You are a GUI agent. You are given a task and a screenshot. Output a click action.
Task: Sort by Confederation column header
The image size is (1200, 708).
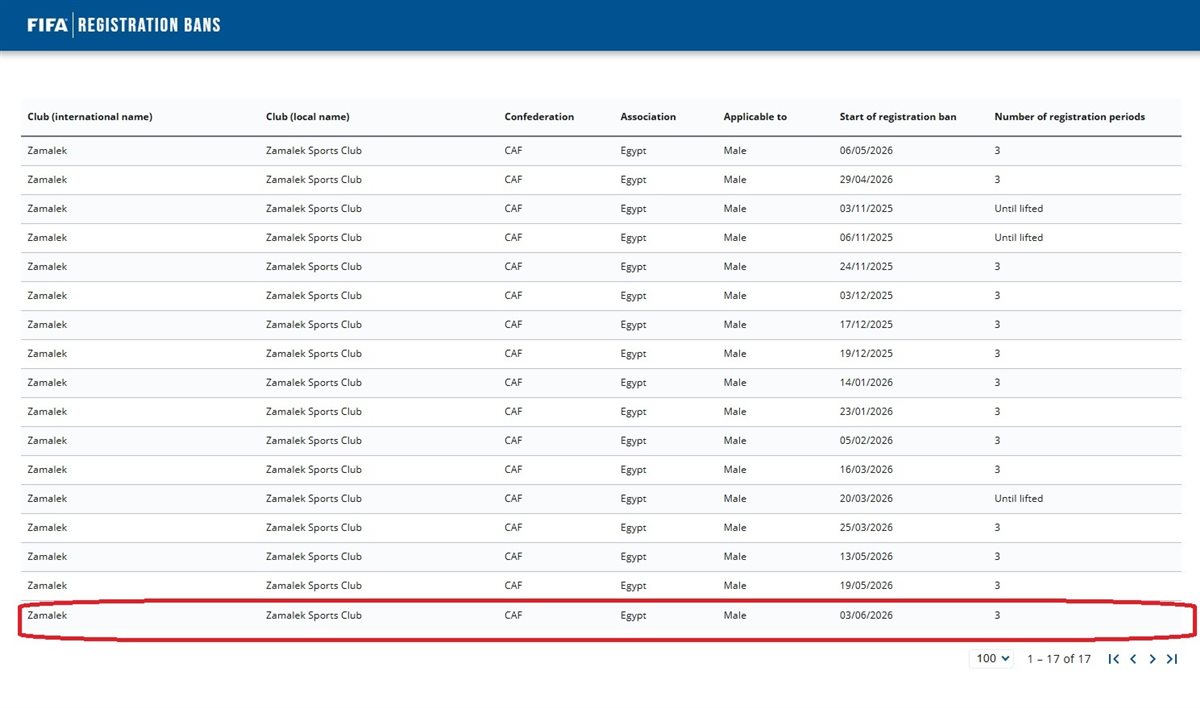click(539, 117)
